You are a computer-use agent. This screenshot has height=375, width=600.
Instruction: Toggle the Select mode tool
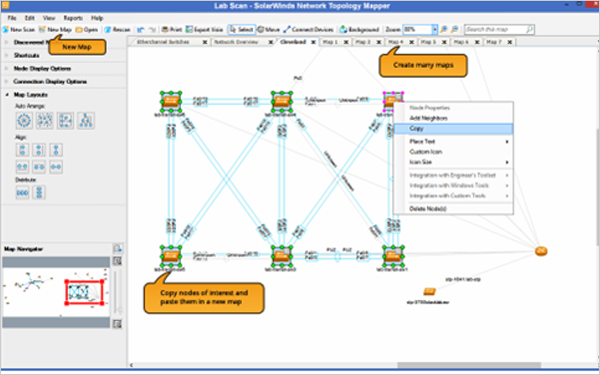(x=241, y=29)
